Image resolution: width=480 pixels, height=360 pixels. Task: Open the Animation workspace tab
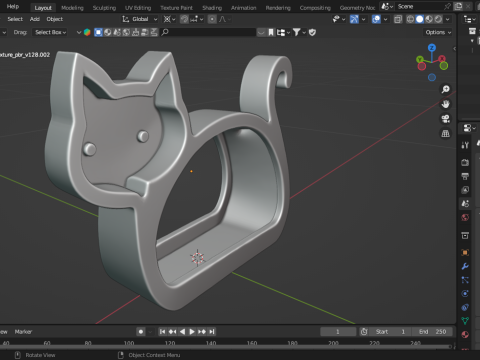[244, 8]
